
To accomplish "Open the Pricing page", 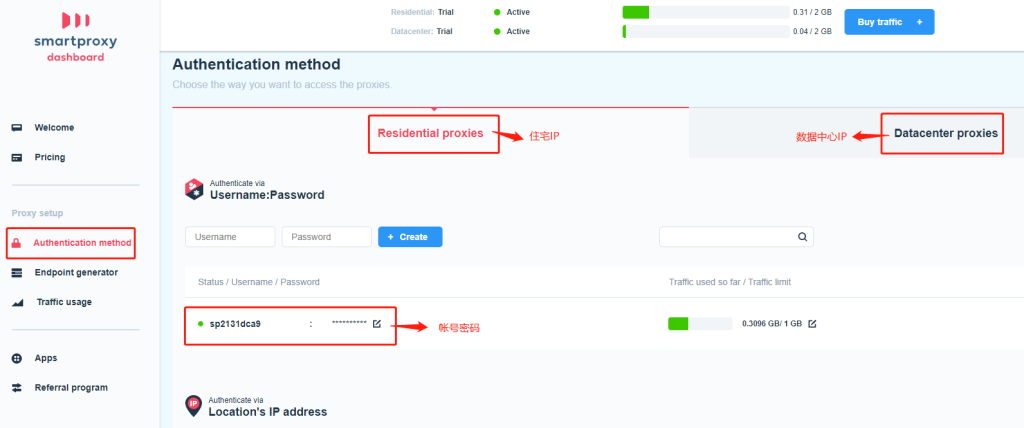I will [x=50, y=157].
